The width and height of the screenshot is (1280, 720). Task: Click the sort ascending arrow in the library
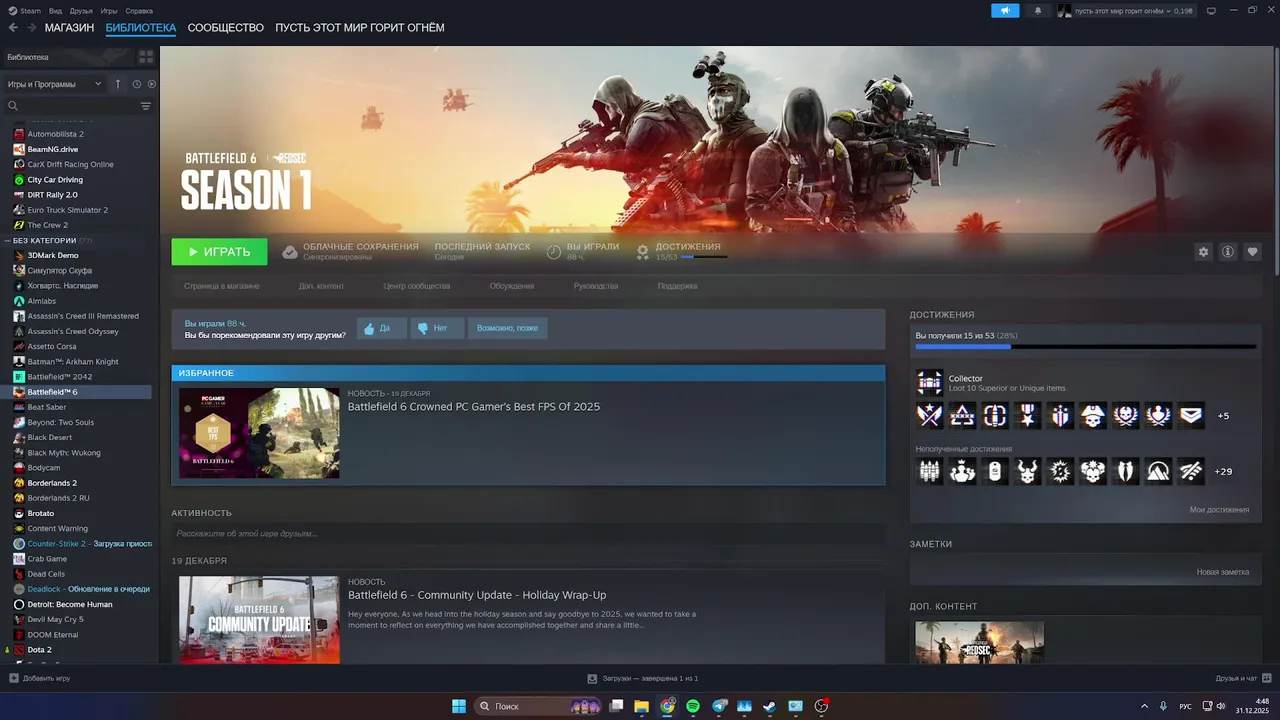[x=118, y=84]
